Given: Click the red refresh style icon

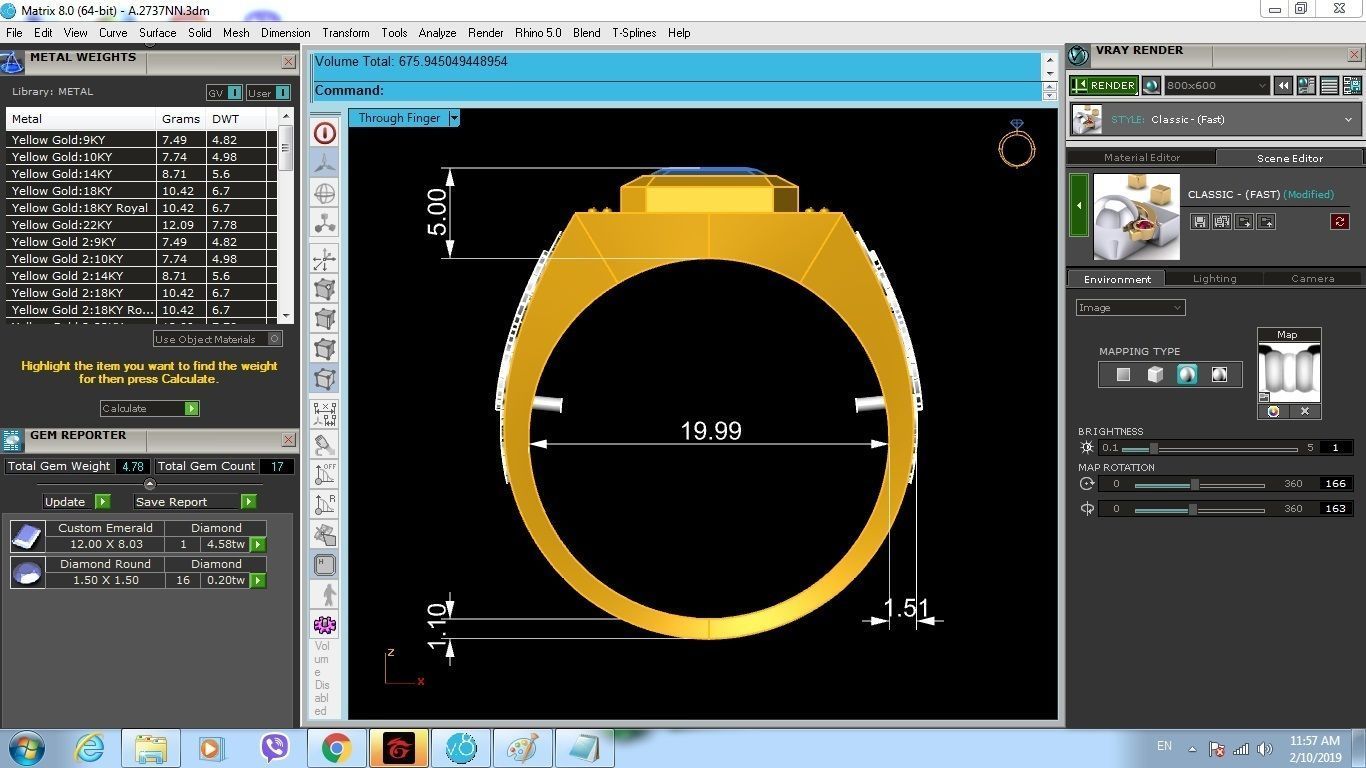Looking at the screenshot, I should [x=1340, y=222].
